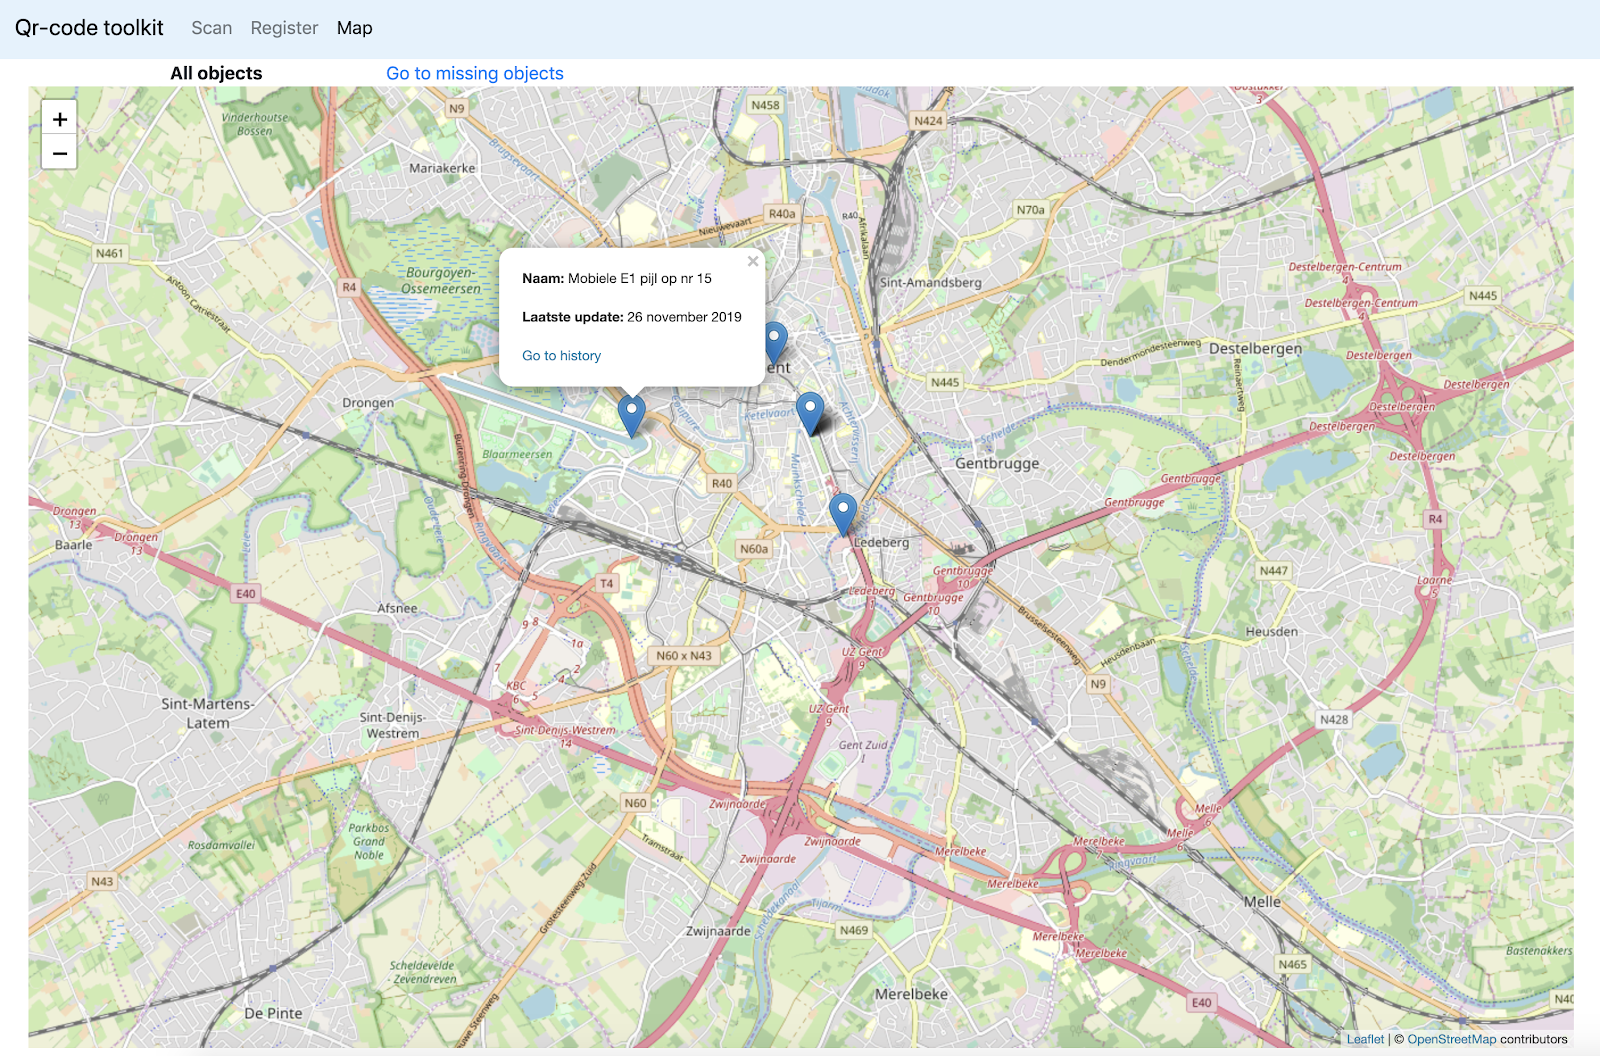
Task: Switch to the Map page
Action: (354, 28)
